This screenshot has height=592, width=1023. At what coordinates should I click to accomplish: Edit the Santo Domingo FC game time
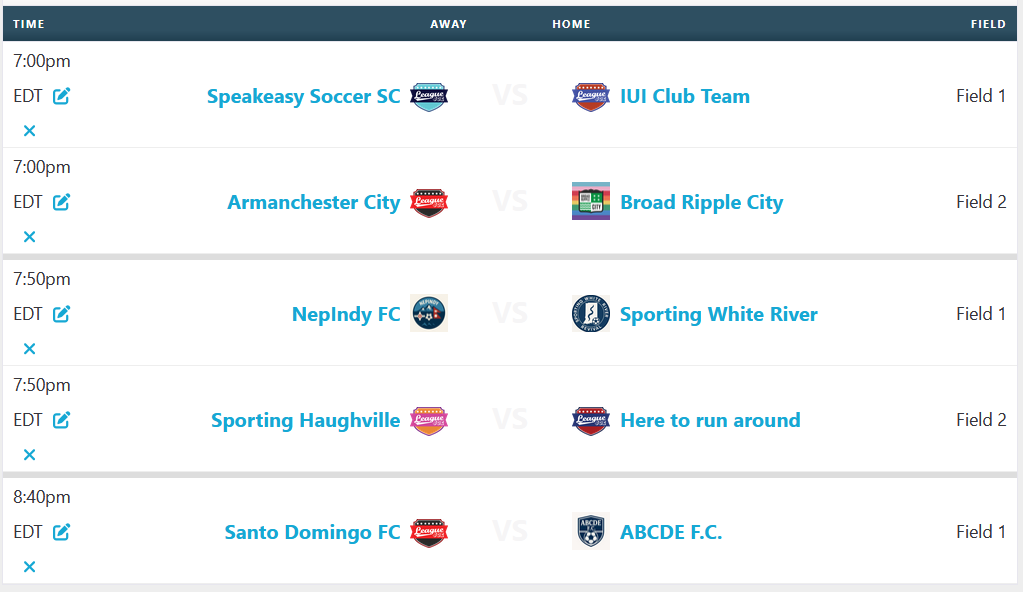61,532
